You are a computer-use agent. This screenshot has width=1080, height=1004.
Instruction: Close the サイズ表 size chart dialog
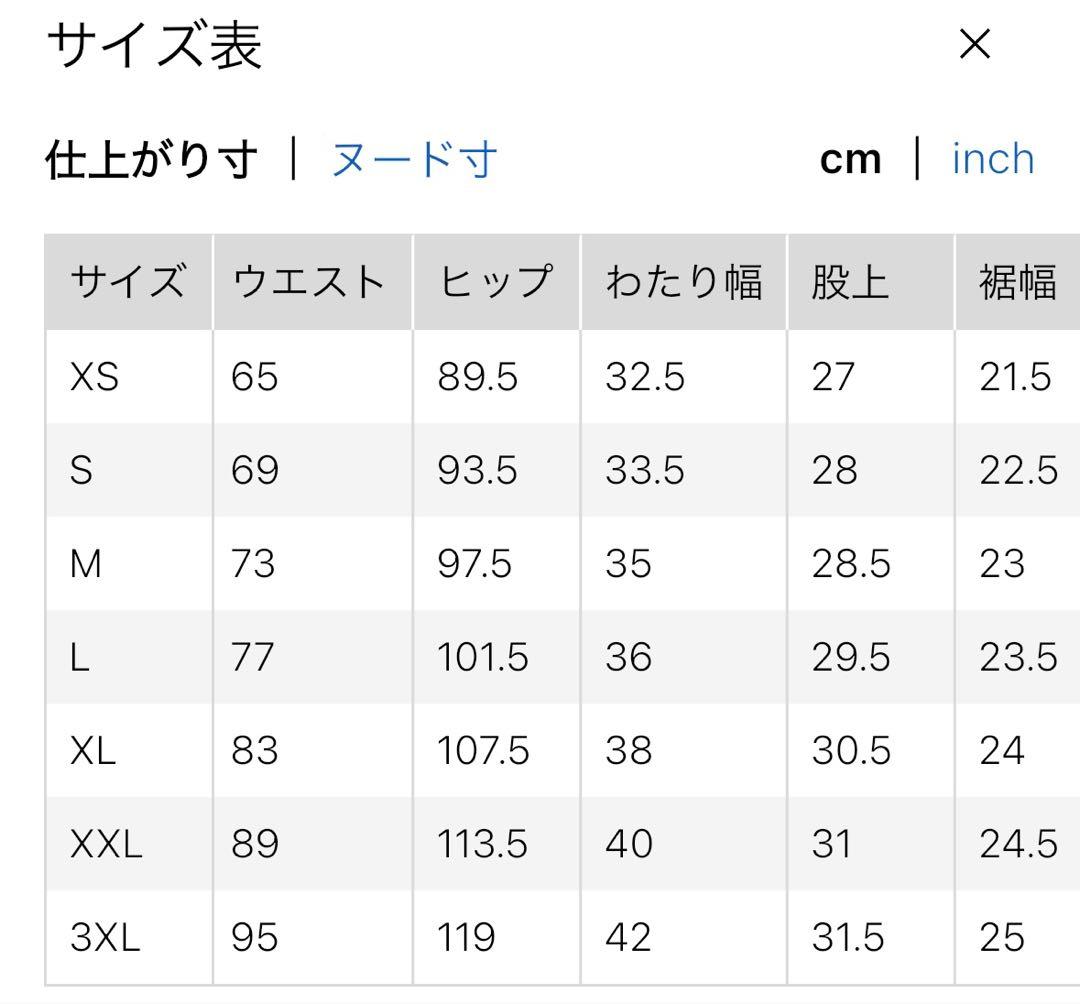click(974, 44)
